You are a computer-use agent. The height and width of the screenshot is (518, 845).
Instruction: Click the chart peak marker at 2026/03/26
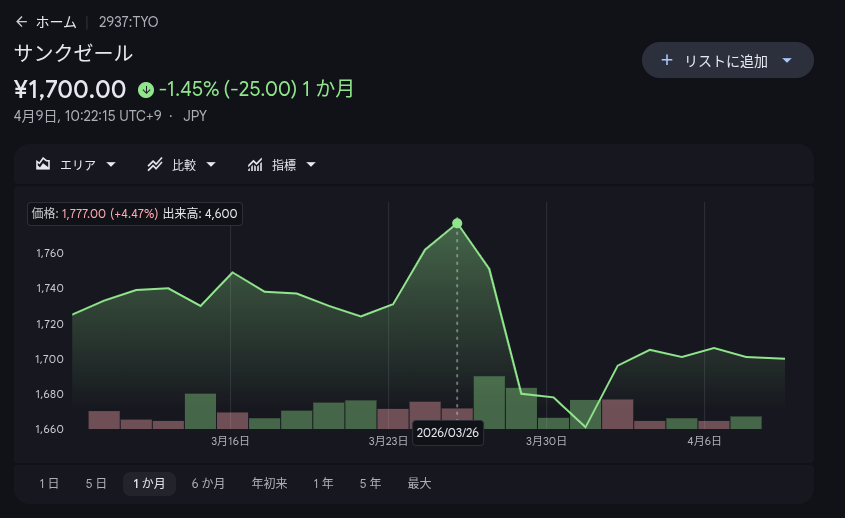457,223
